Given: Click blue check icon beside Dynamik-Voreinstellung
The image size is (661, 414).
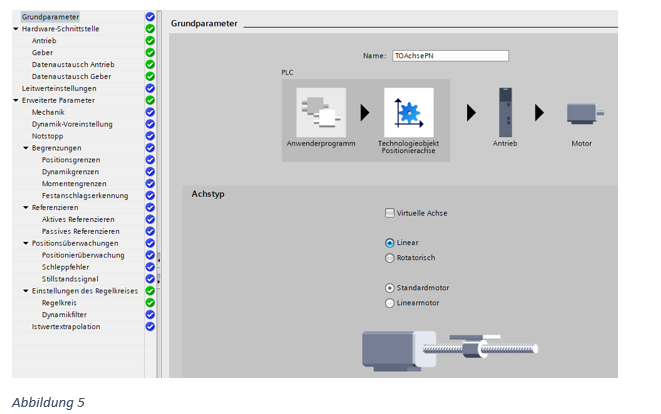Looking at the screenshot, I should (x=150, y=124).
